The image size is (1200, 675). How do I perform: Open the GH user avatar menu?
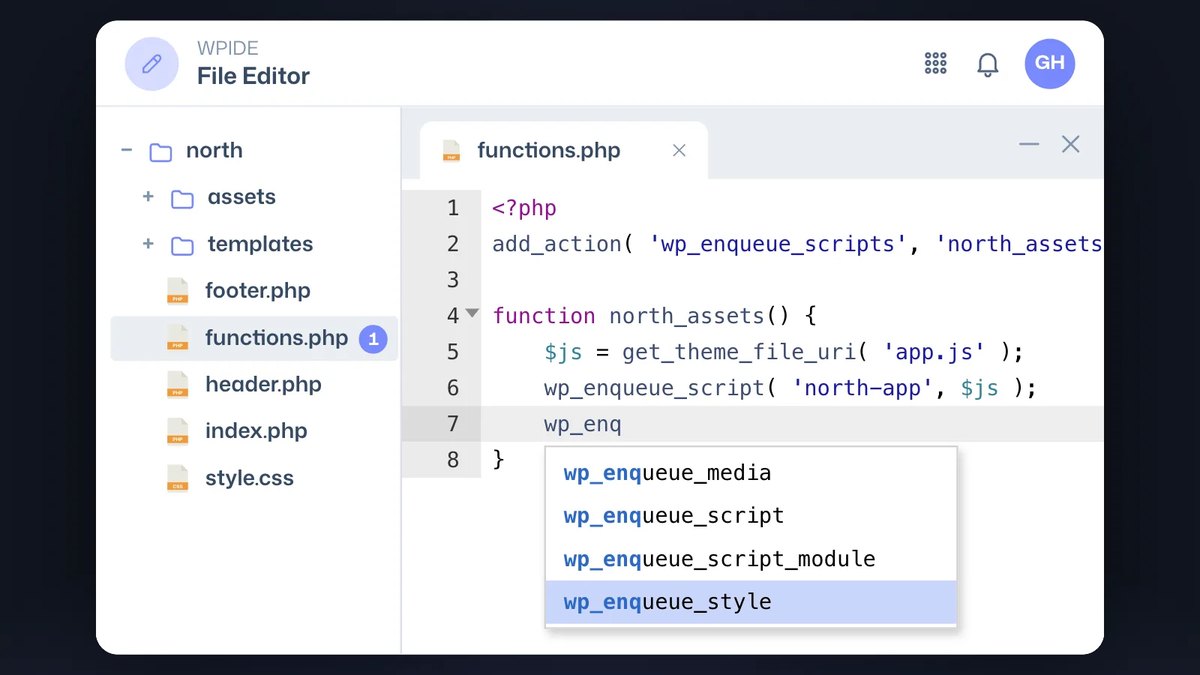(x=1050, y=64)
